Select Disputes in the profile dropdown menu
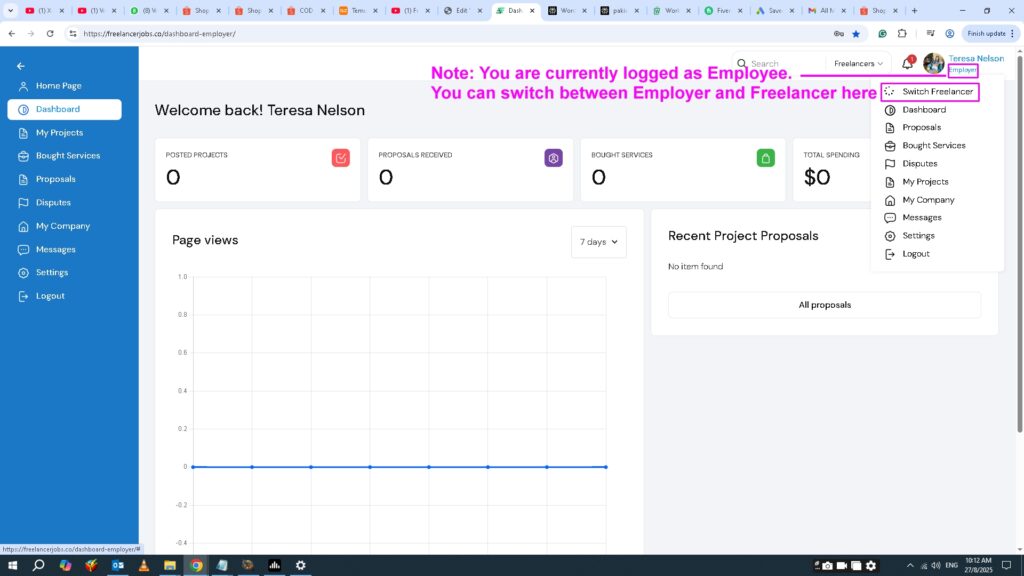 919,164
